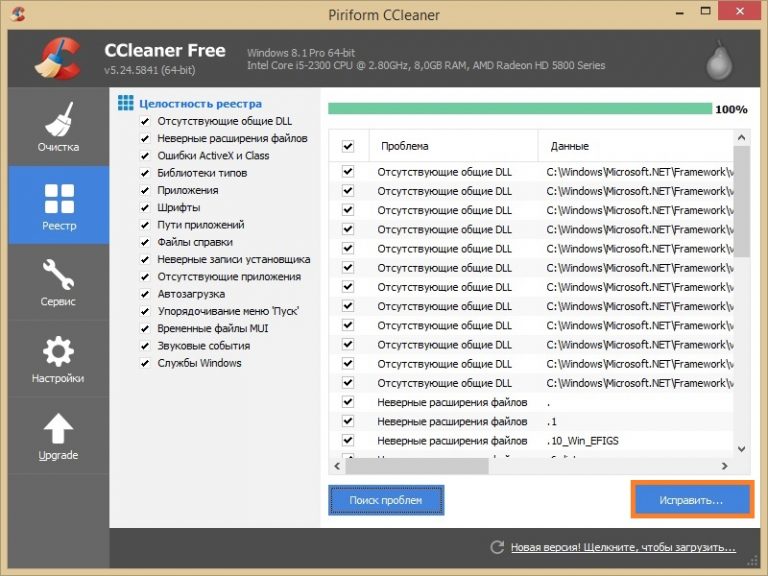Image resolution: width=768 pixels, height=576 pixels.
Task: Click the Piriform pear icon
Action: [718, 60]
